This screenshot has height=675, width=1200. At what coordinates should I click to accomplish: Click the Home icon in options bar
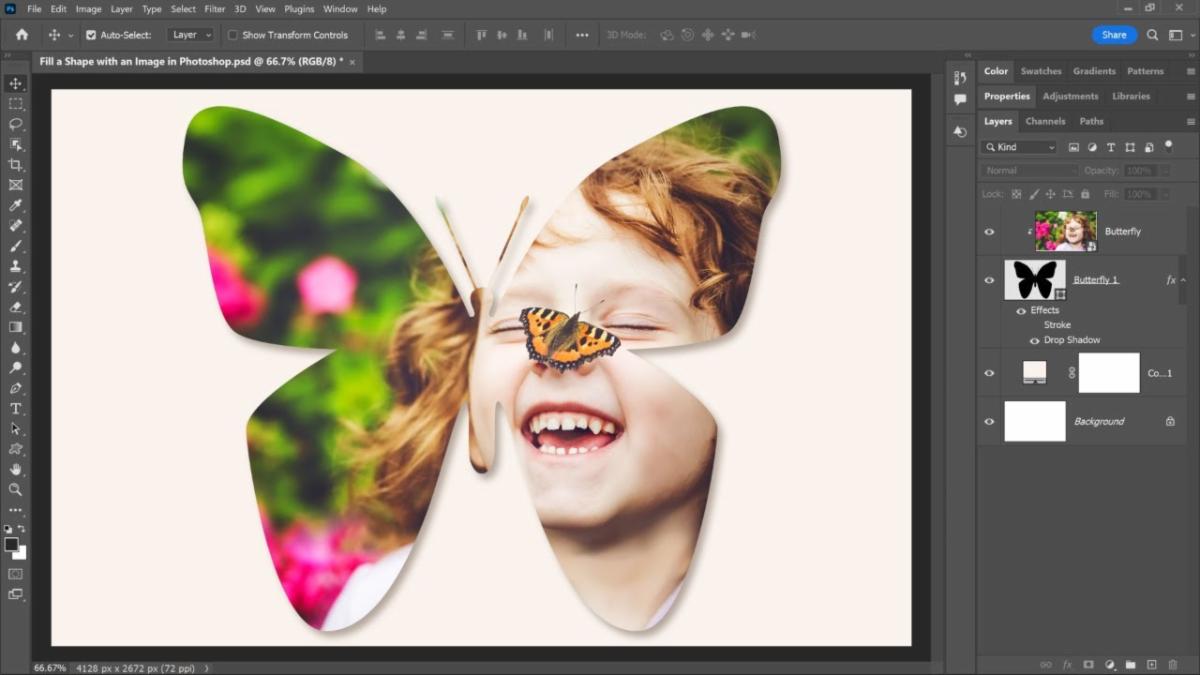pos(22,35)
